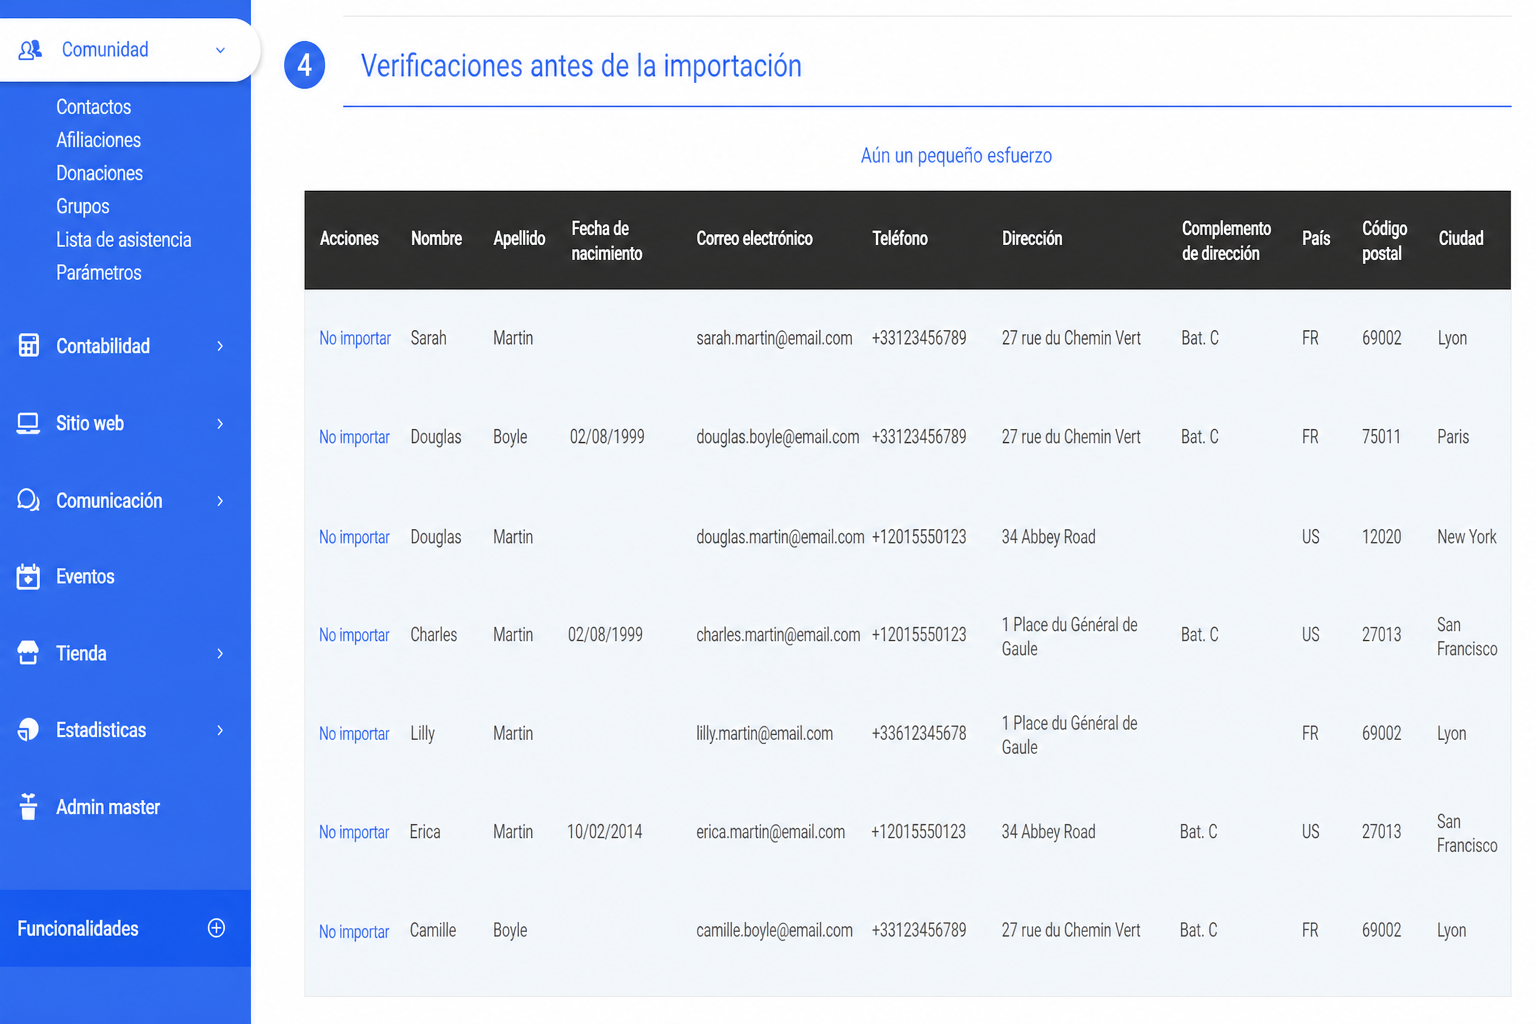This screenshot has height=1024, width=1536.
Task: Click No importar for Douglas Martin
Action: pyautogui.click(x=354, y=537)
